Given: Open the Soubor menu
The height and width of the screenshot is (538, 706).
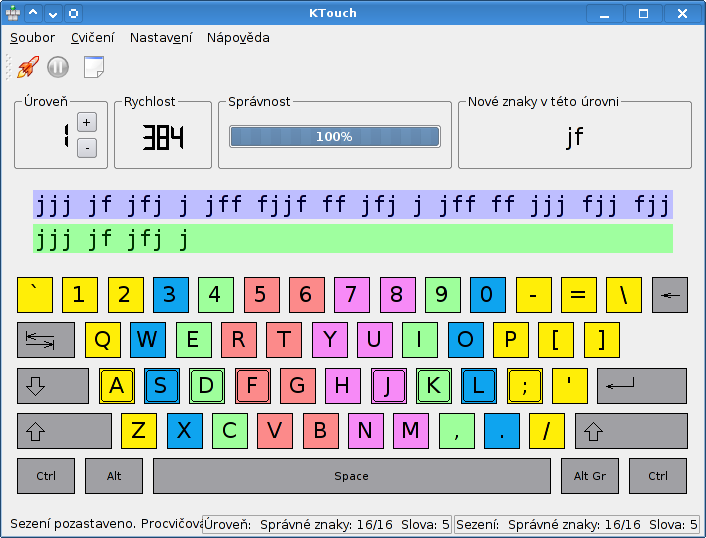Looking at the screenshot, I should (32, 38).
